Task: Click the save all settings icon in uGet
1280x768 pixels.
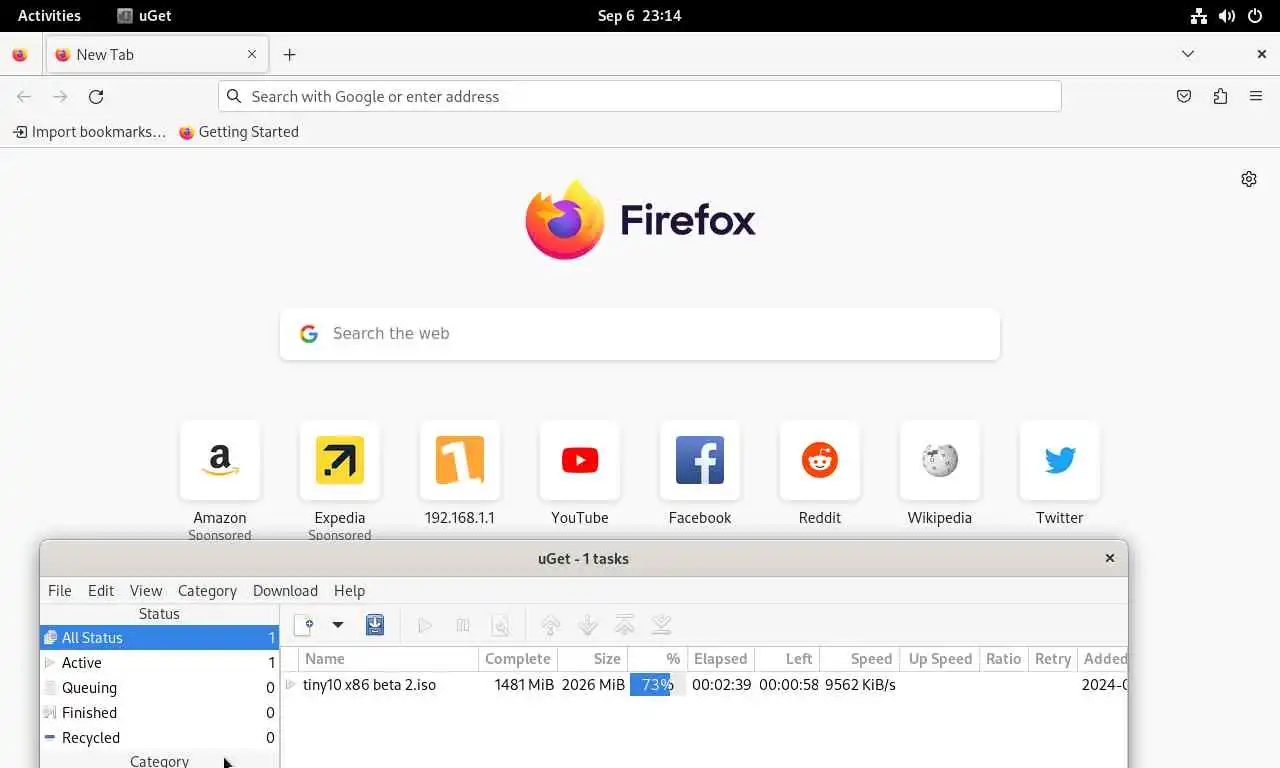Action: coord(375,625)
